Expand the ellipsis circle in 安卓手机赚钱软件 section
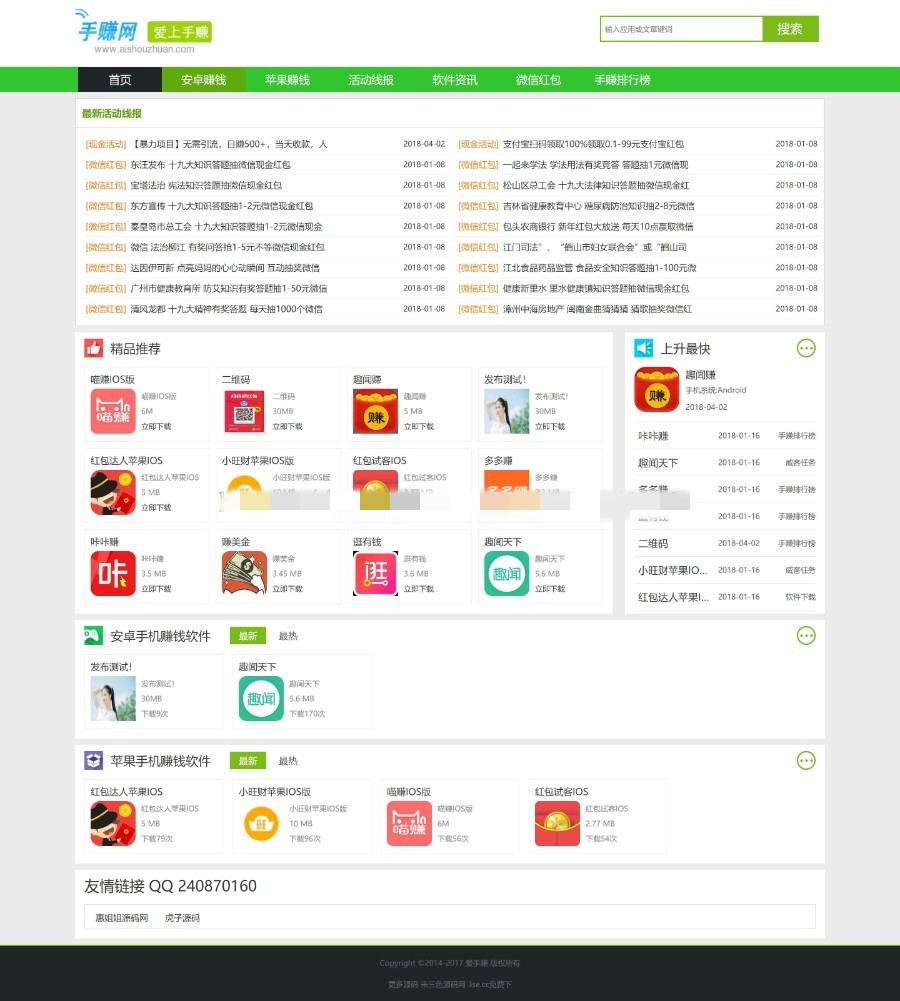Image resolution: width=900 pixels, height=1001 pixels. click(x=806, y=635)
